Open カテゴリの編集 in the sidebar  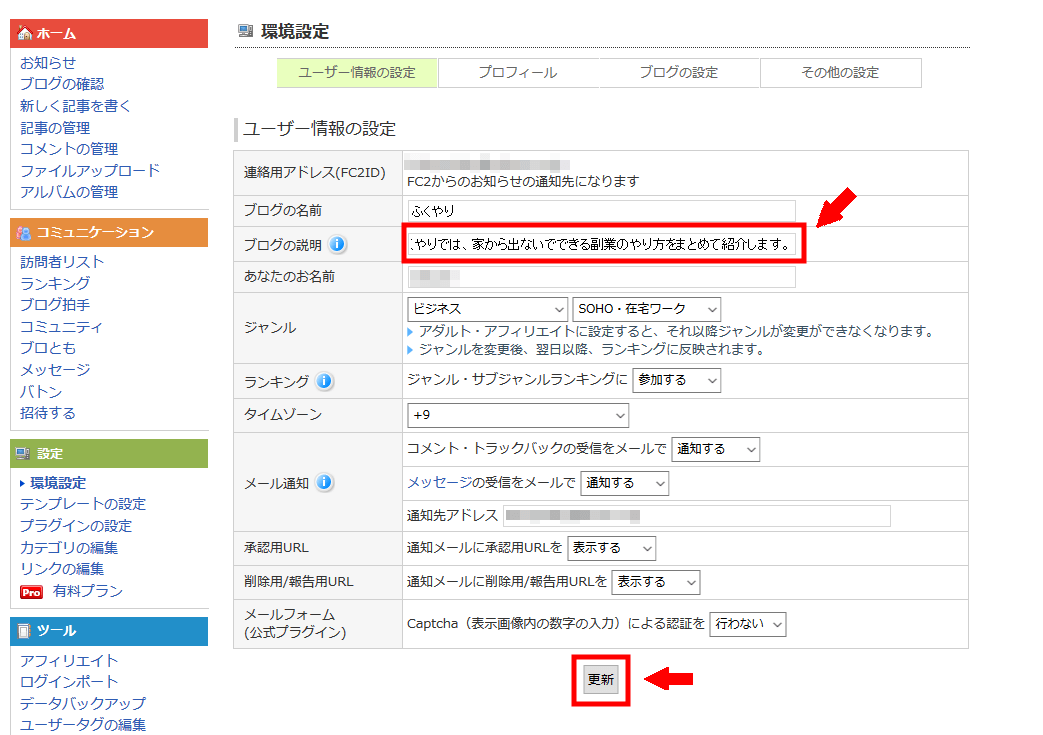(69, 547)
